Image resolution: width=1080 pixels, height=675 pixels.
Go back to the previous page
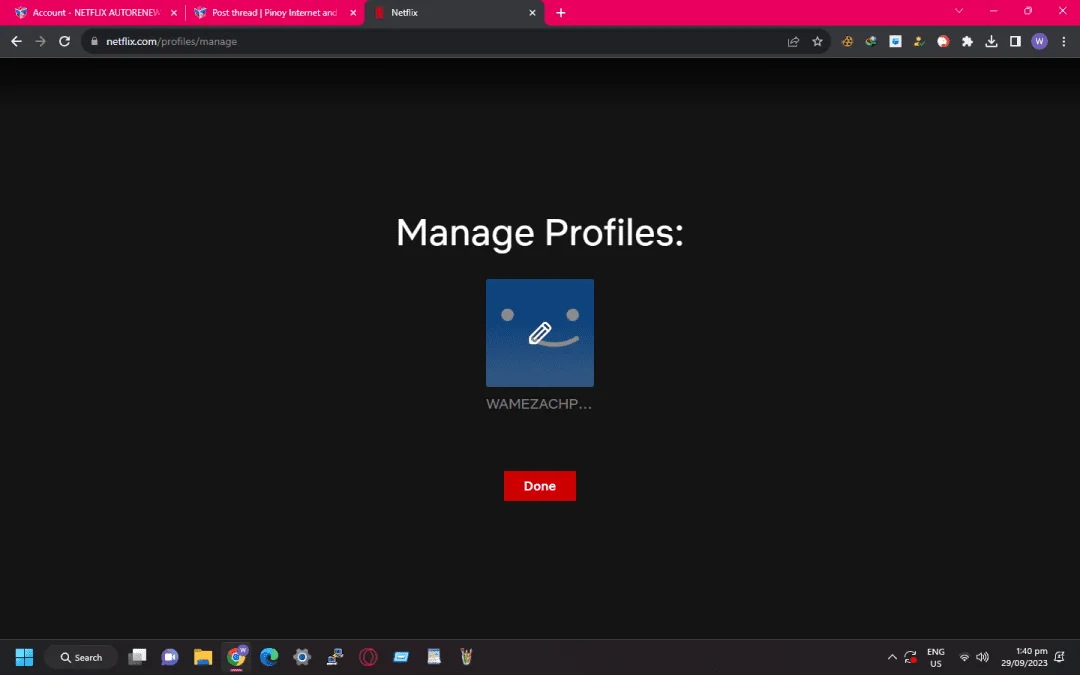point(17,41)
